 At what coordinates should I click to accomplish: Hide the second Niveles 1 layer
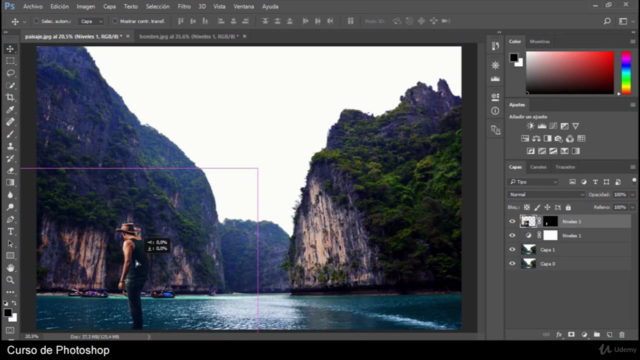pos(512,236)
